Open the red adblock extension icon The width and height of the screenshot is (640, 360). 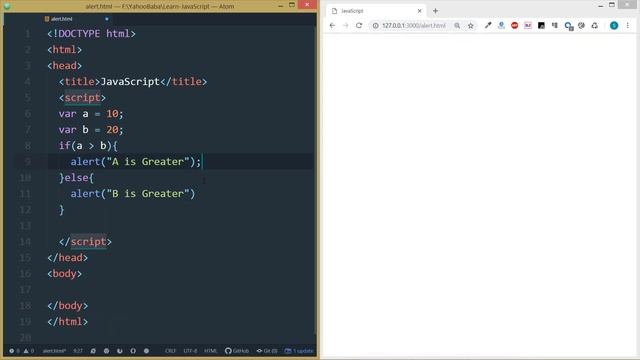515,25
